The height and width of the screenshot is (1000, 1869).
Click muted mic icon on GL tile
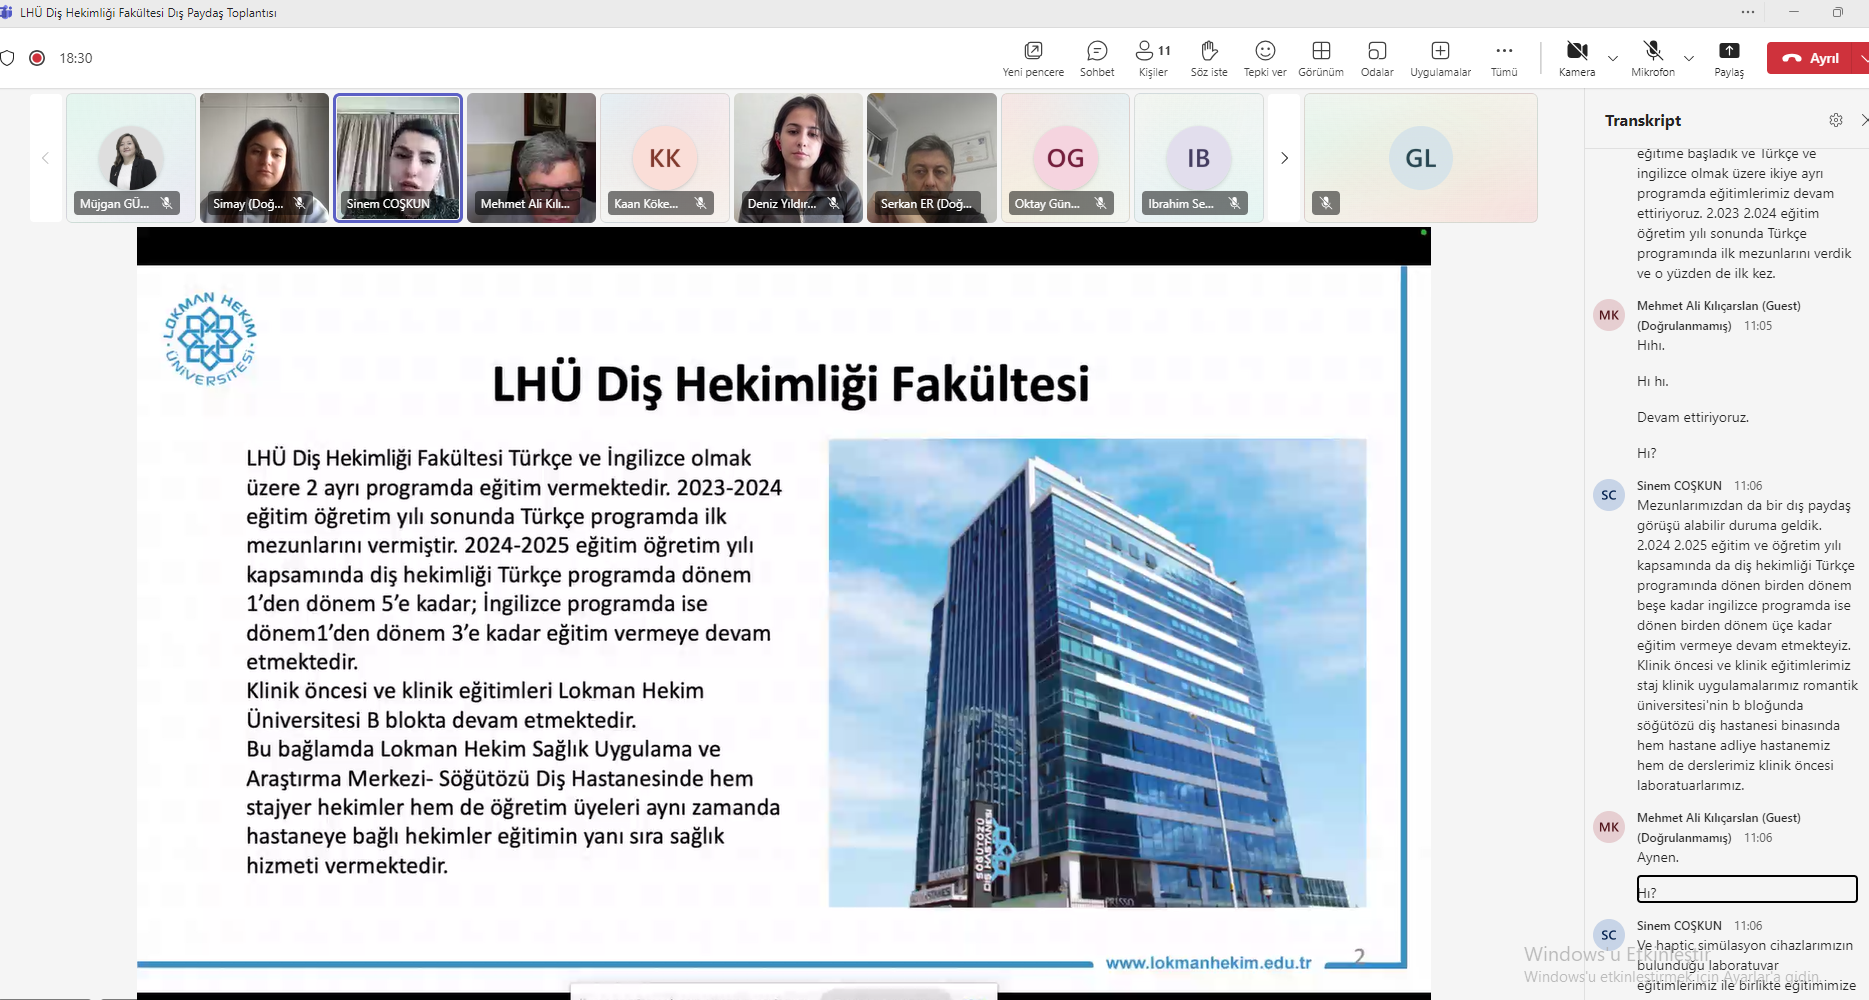coord(1326,203)
